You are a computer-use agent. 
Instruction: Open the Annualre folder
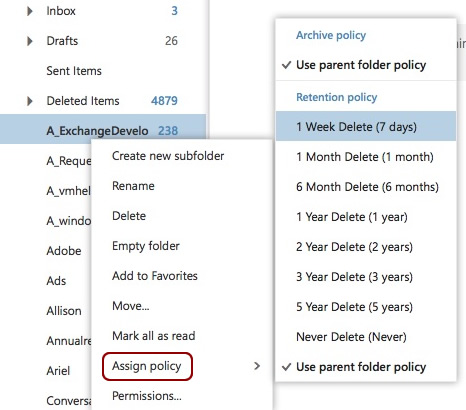coord(69,341)
